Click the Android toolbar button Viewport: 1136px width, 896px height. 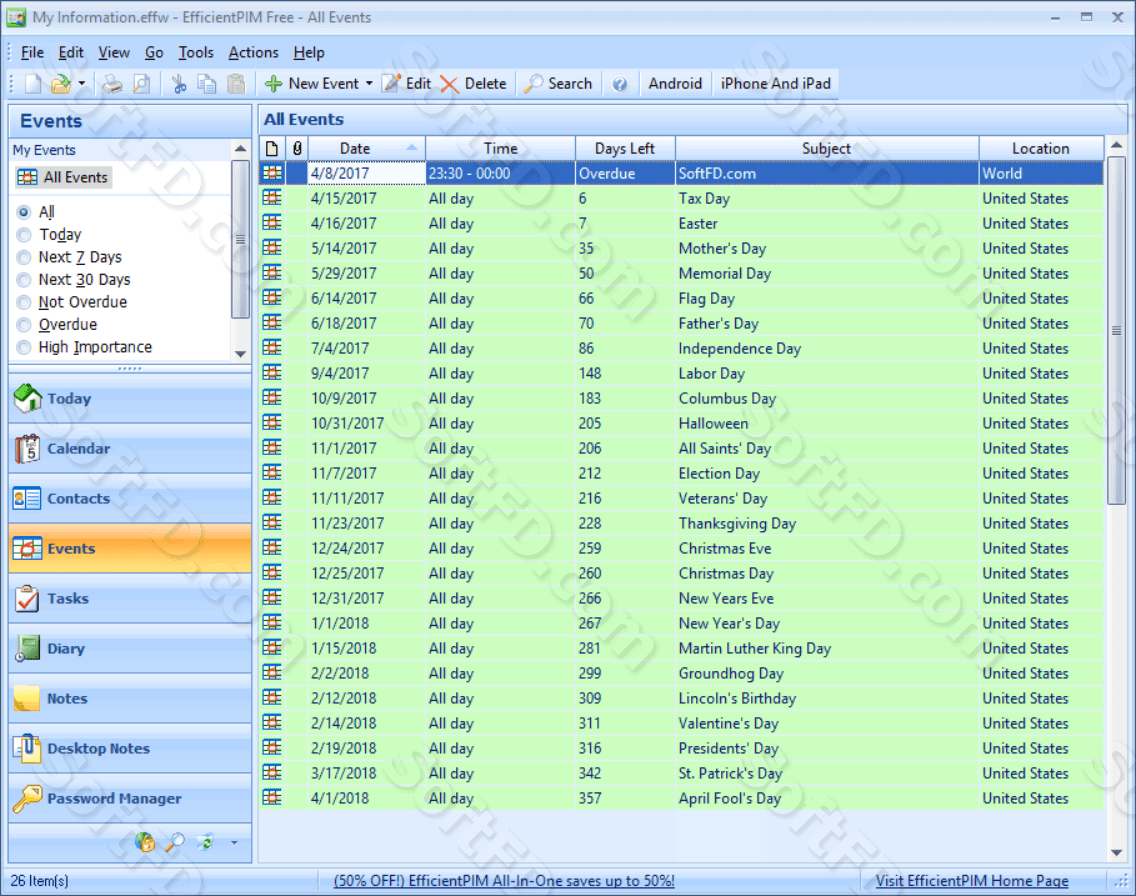tap(675, 84)
